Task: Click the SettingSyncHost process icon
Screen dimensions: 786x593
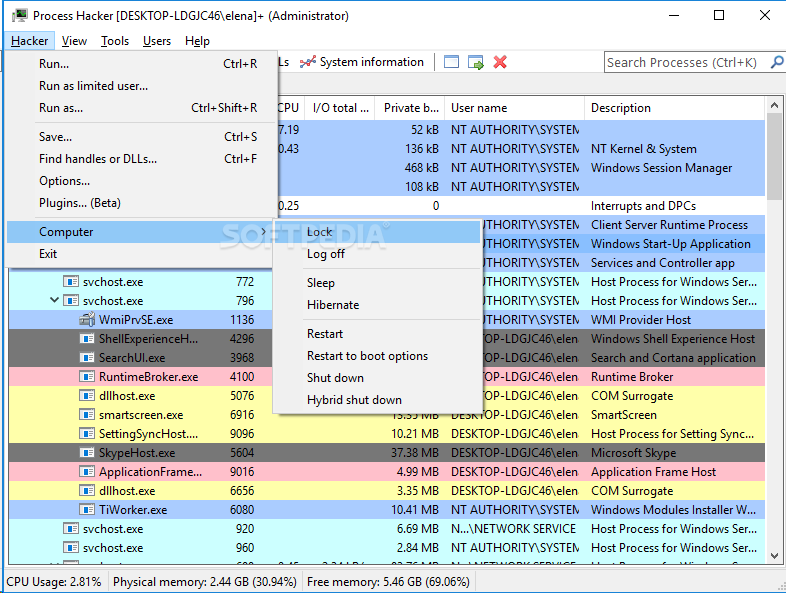Action: click(87, 434)
